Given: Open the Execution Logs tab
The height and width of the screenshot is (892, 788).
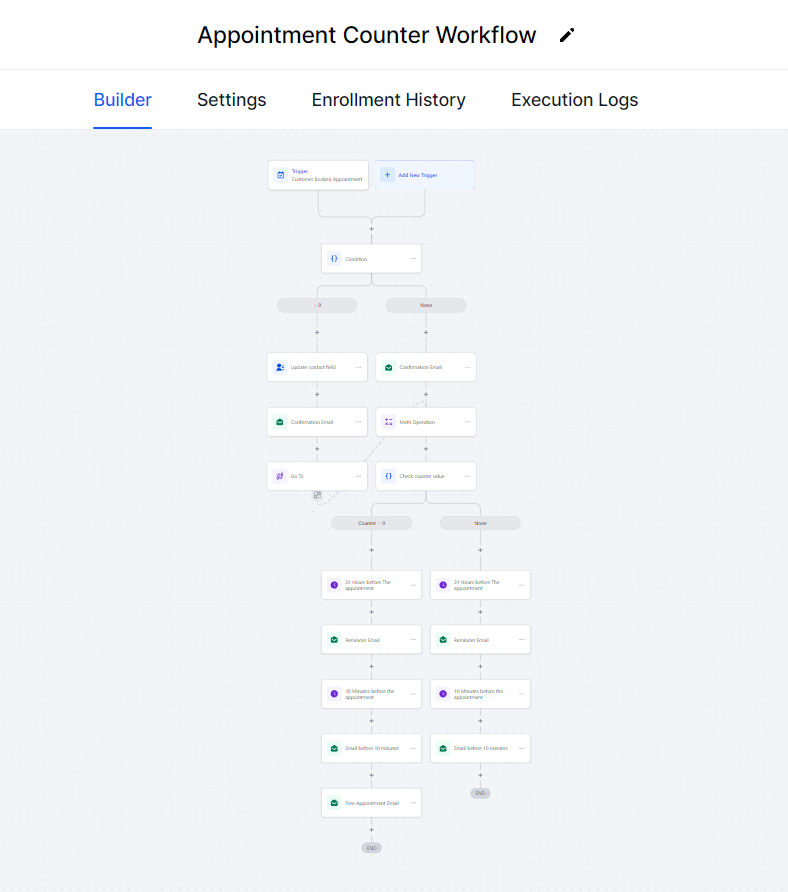Looking at the screenshot, I should pyautogui.click(x=574, y=99).
